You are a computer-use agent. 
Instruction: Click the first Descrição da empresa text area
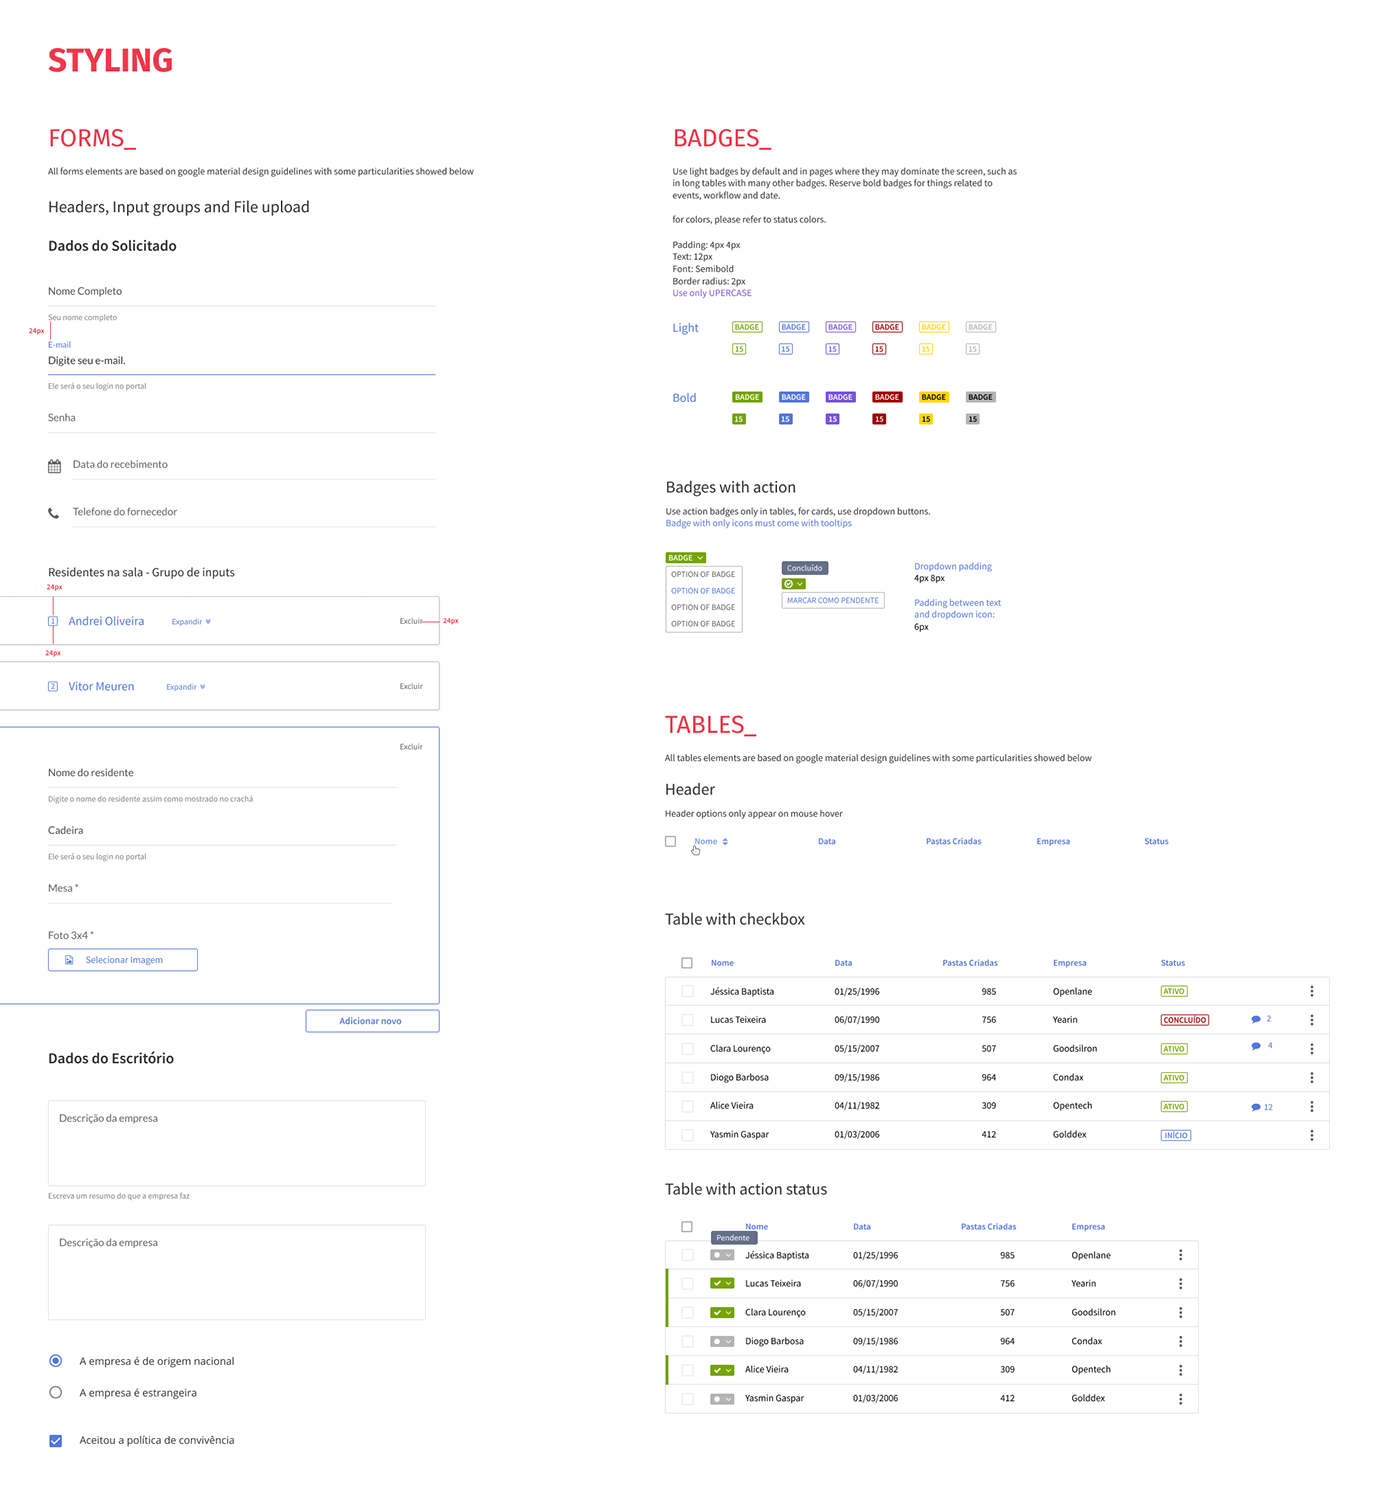click(237, 1143)
